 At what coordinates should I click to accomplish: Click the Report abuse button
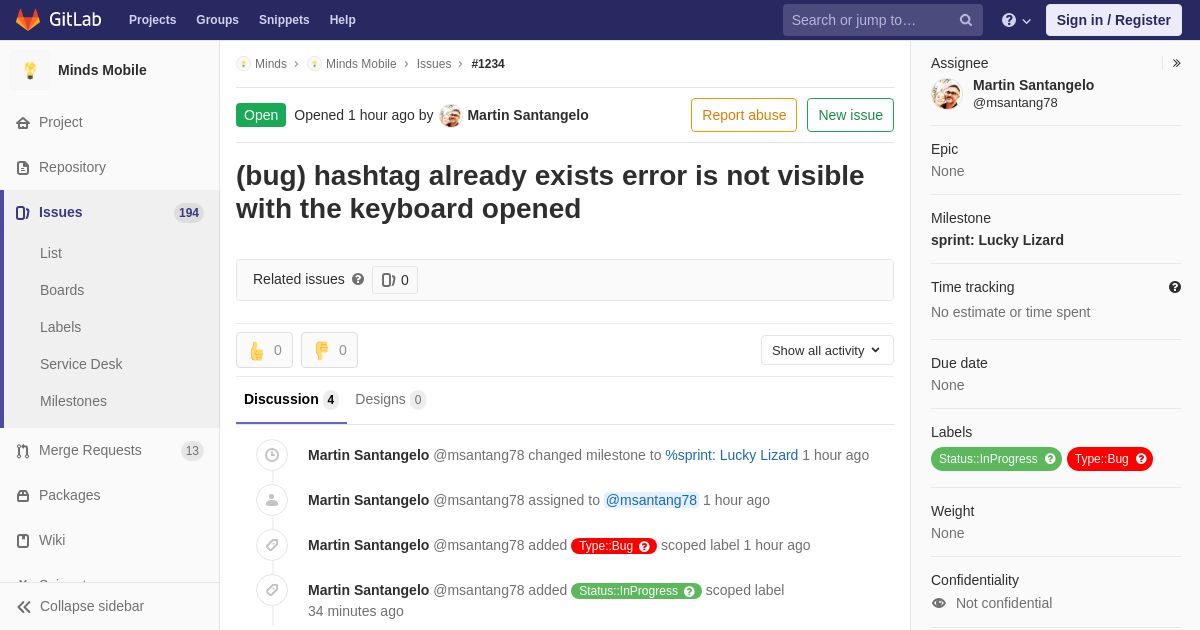tap(744, 115)
